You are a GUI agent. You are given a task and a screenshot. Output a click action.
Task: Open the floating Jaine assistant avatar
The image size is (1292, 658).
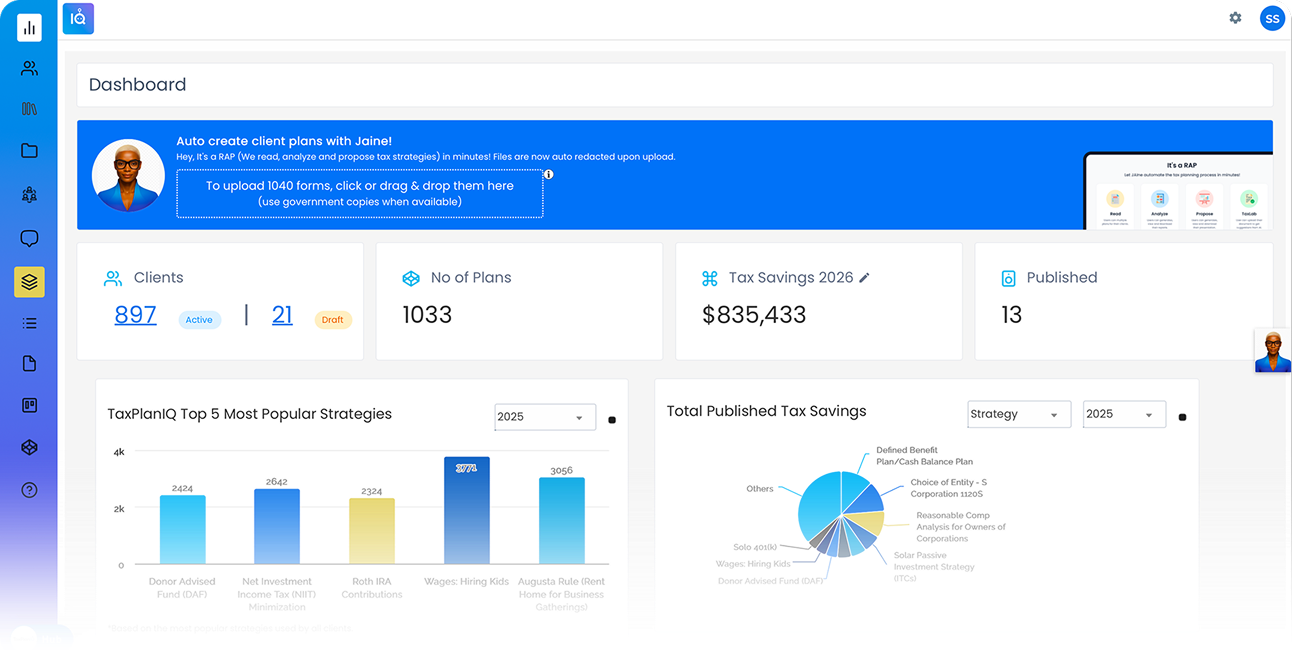1273,351
